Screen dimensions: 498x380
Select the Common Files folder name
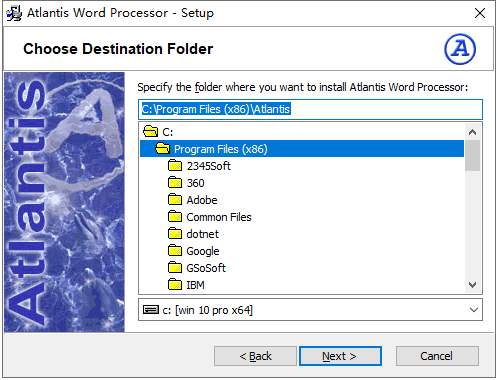pos(219,217)
